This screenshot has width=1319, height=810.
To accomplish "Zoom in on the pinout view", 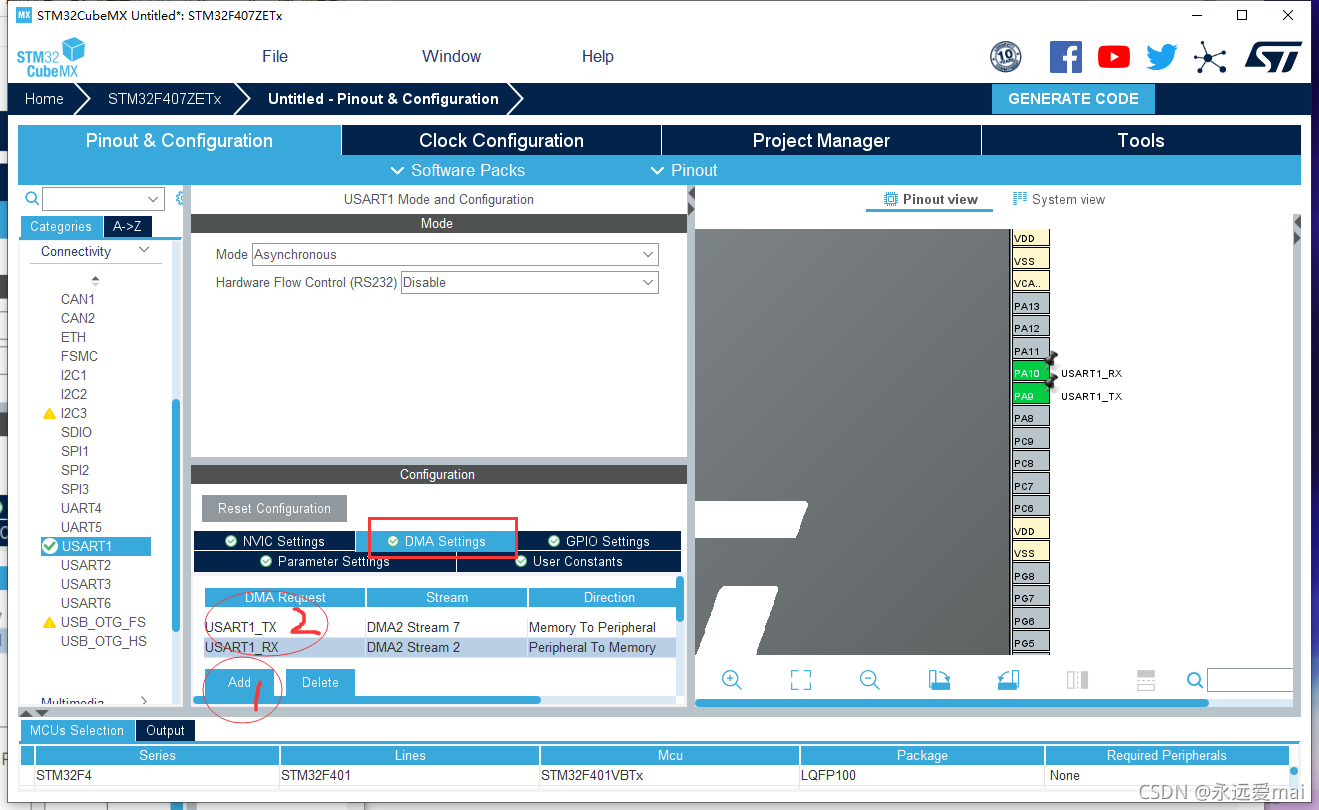I will [732, 680].
